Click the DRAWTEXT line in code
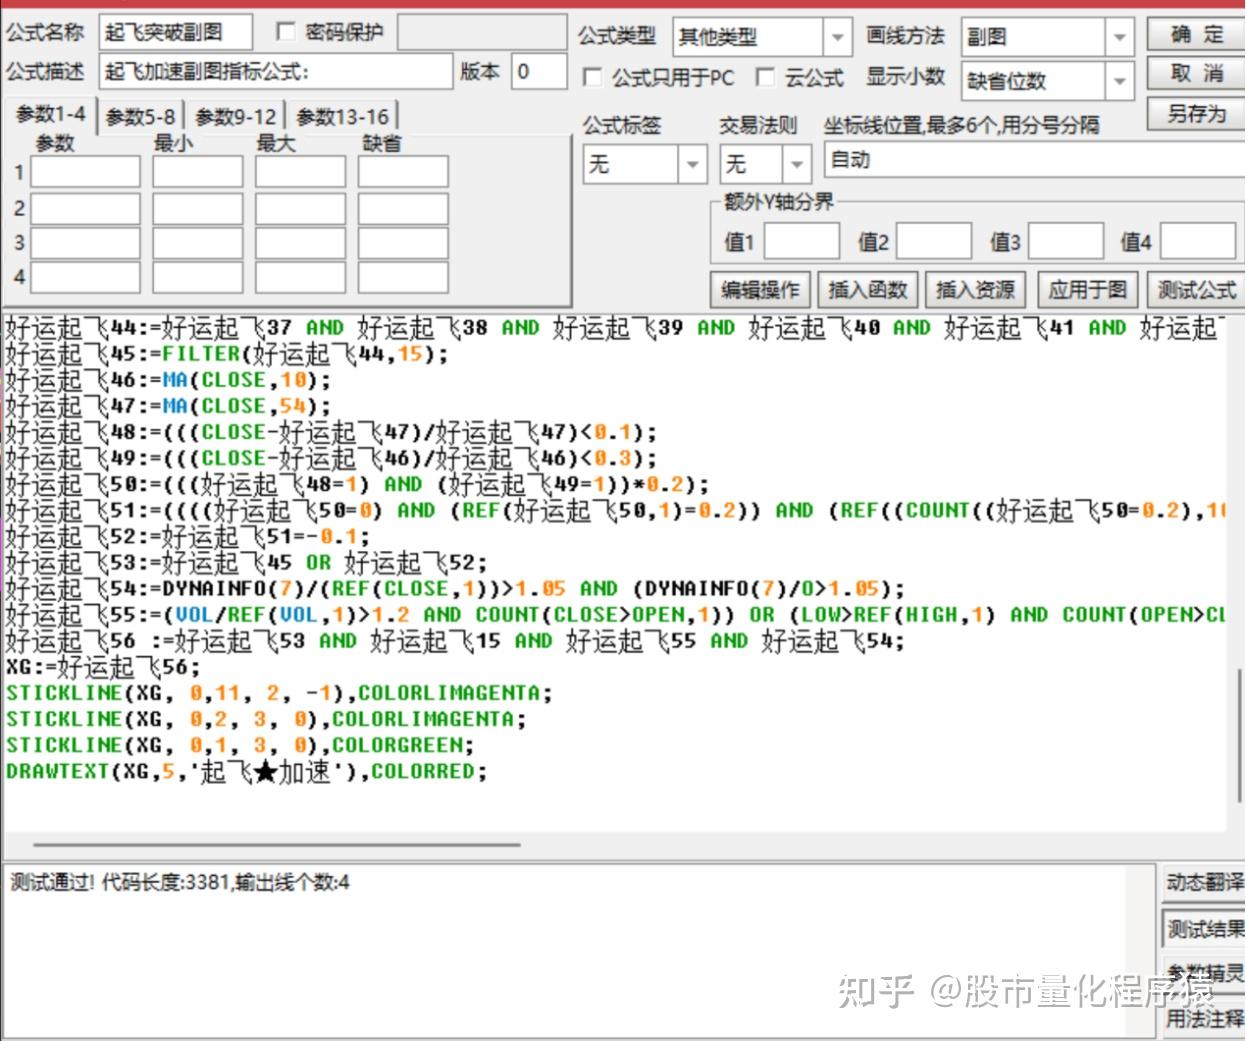 pyautogui.click(x=245, y=771)
